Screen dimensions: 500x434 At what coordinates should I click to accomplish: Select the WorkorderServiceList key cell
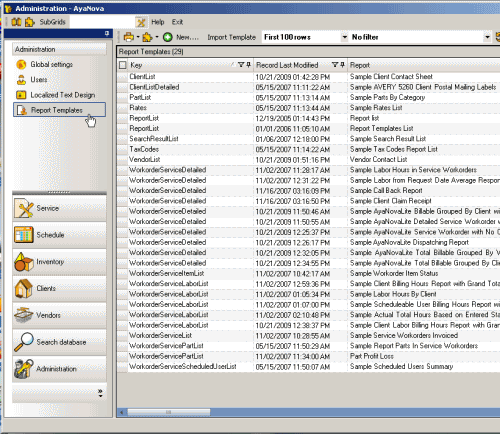coord(191,336)
